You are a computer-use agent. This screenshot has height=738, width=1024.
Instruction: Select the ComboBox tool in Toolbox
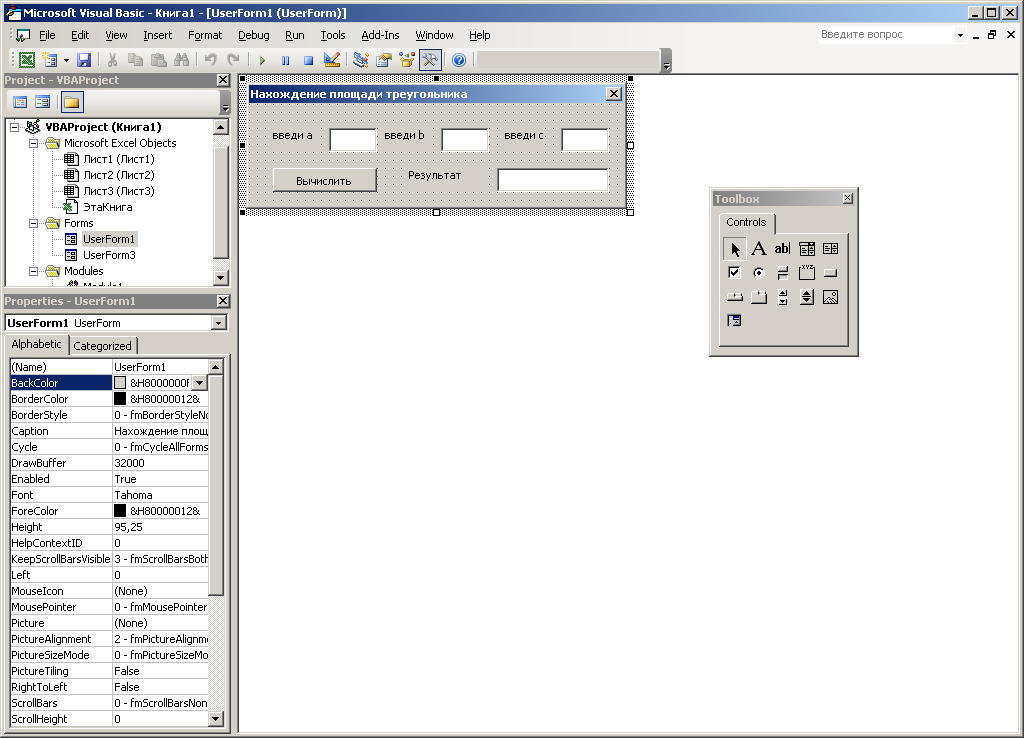point(807,249)
